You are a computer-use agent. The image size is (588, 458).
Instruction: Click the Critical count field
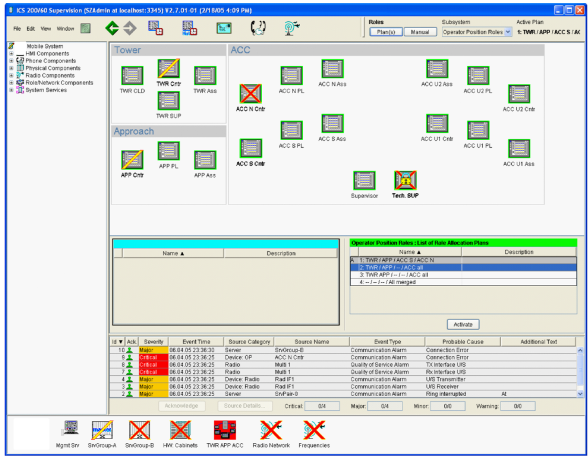[322, 406]
